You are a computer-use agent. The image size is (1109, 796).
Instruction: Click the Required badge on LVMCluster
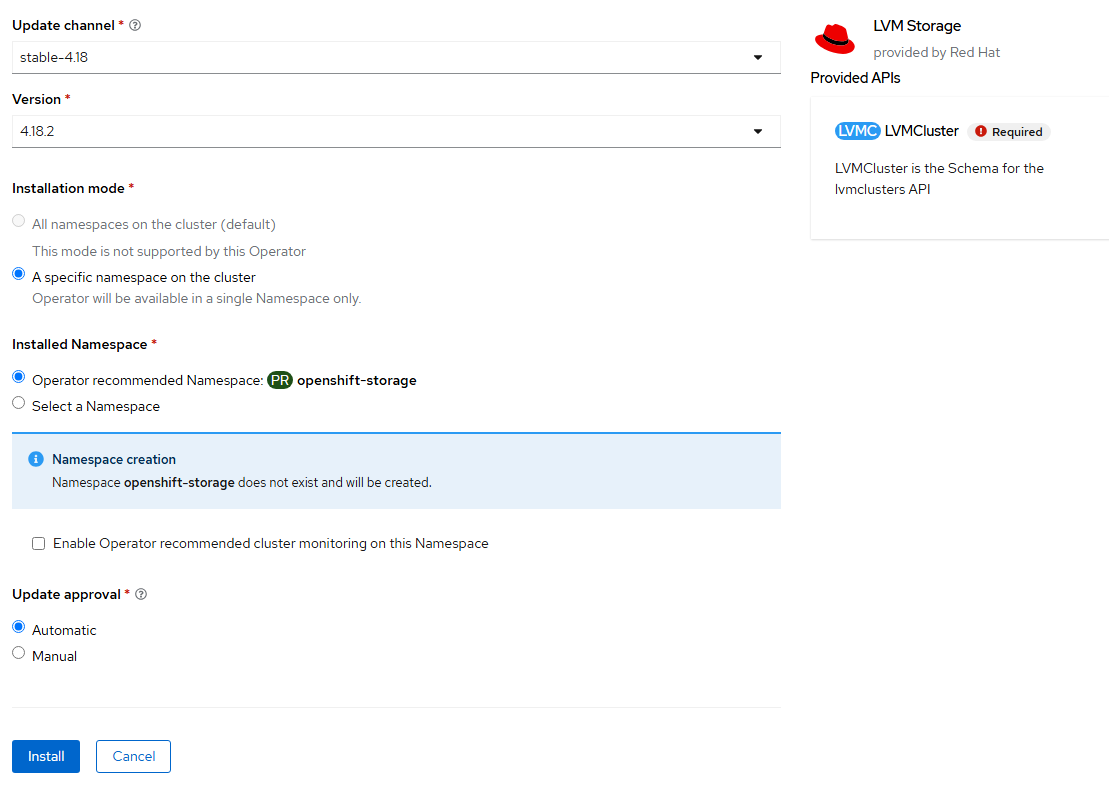tap(1008, 131)
